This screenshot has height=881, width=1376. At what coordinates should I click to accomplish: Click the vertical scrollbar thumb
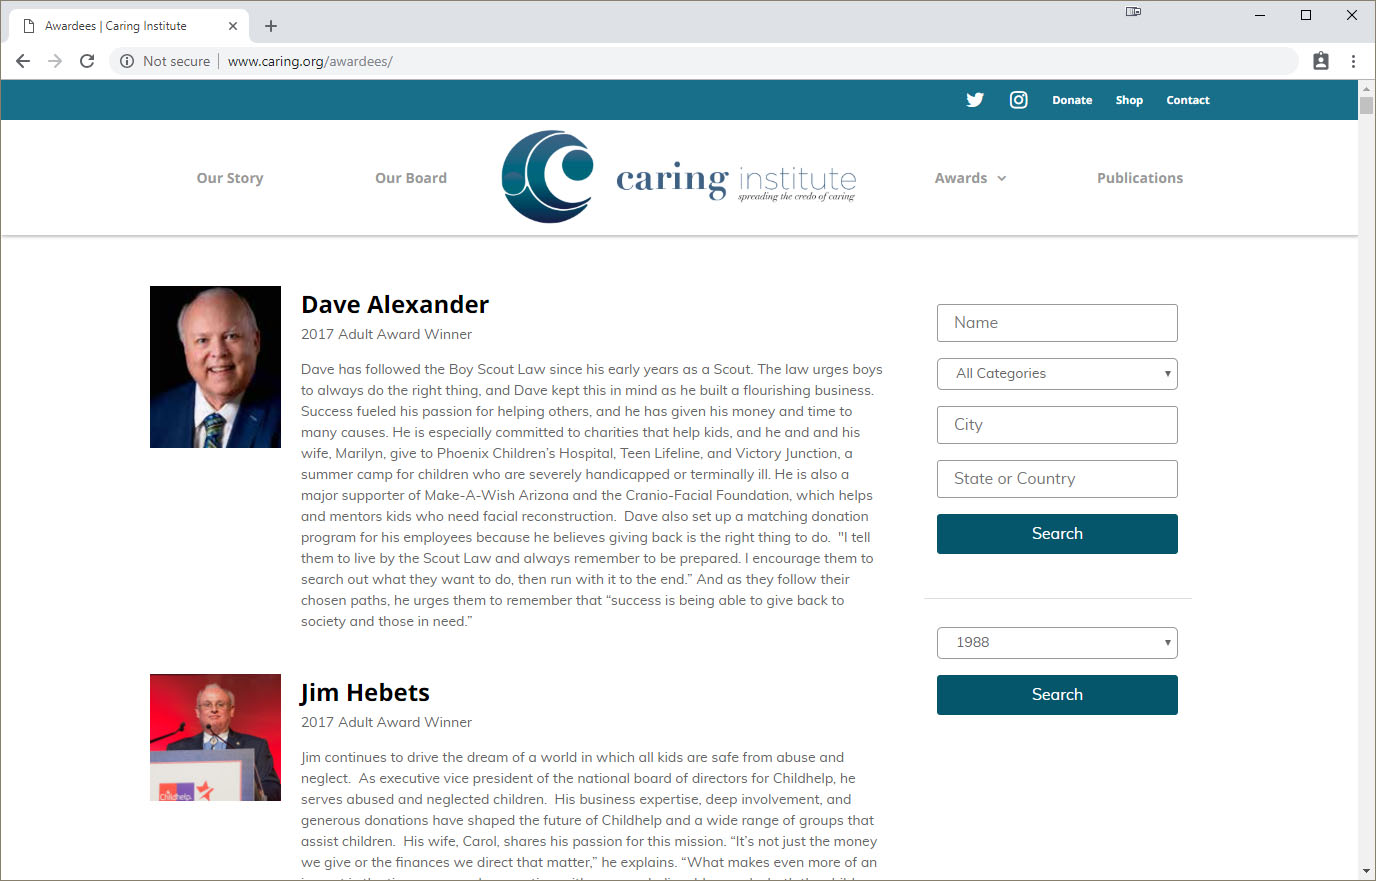(1366, 106)
